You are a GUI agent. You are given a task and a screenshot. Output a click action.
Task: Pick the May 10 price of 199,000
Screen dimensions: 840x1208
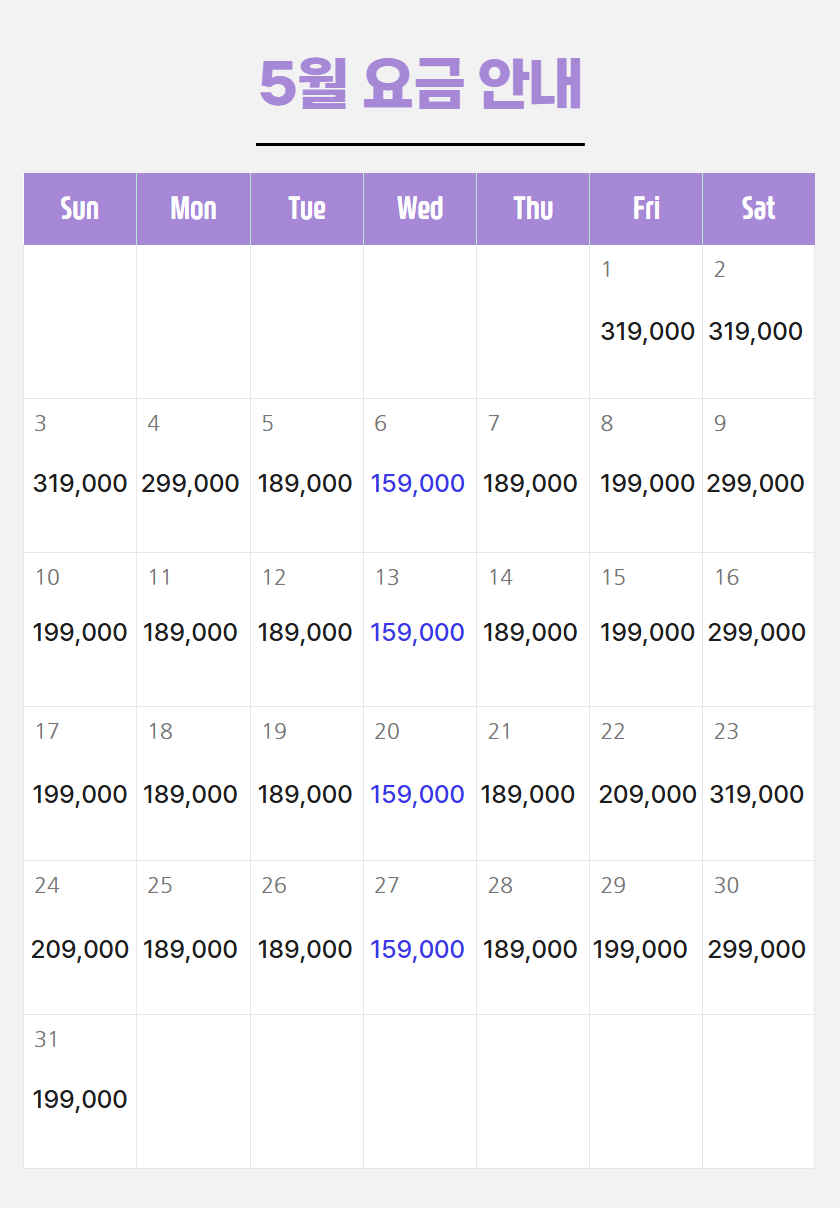(80, 632)
